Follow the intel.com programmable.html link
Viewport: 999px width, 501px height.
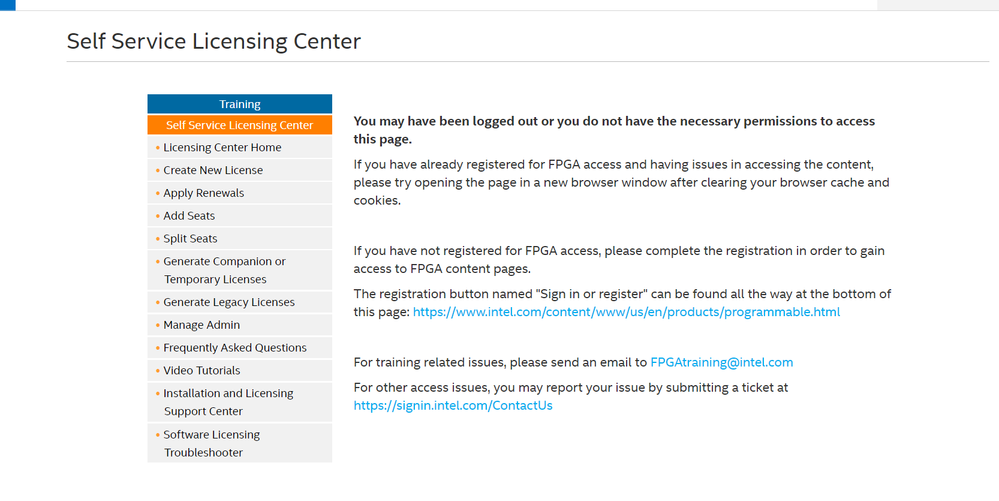626,312
